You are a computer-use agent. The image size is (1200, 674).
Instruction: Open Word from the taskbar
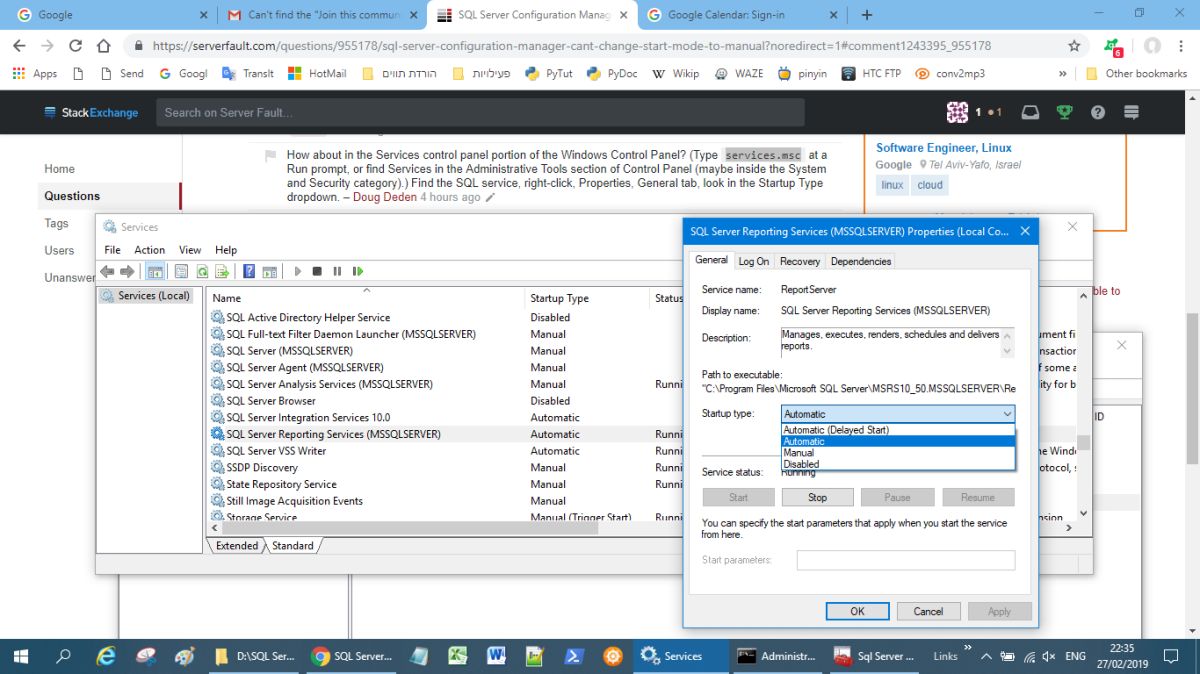496,657
